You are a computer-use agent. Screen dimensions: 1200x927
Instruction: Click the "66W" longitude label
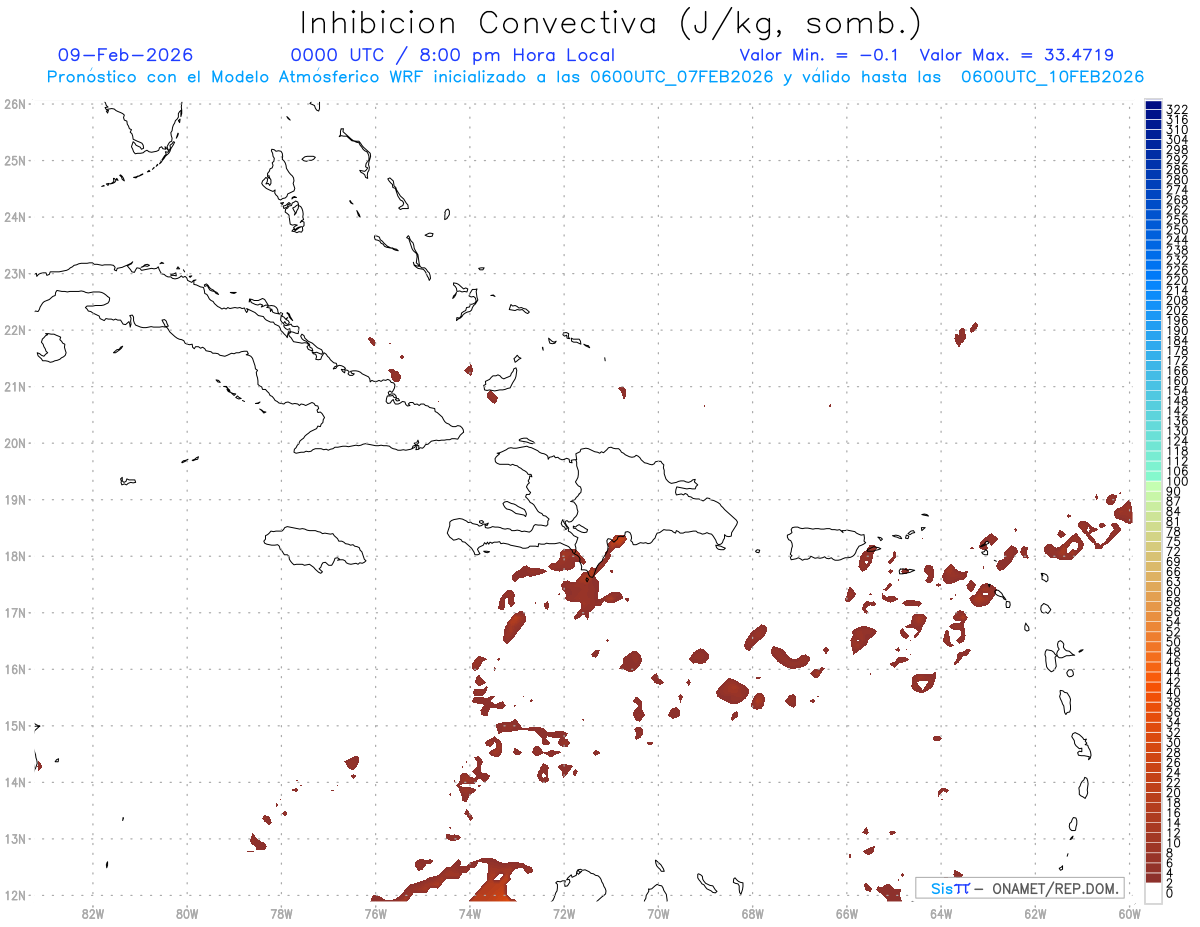[846, 912]
